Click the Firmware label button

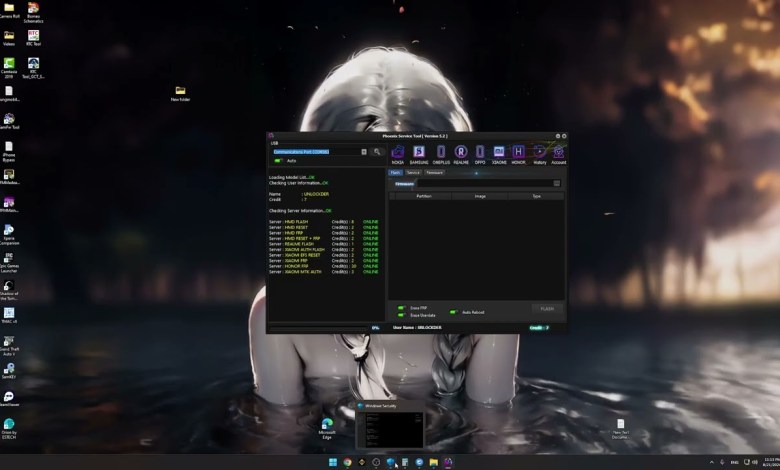404,184
